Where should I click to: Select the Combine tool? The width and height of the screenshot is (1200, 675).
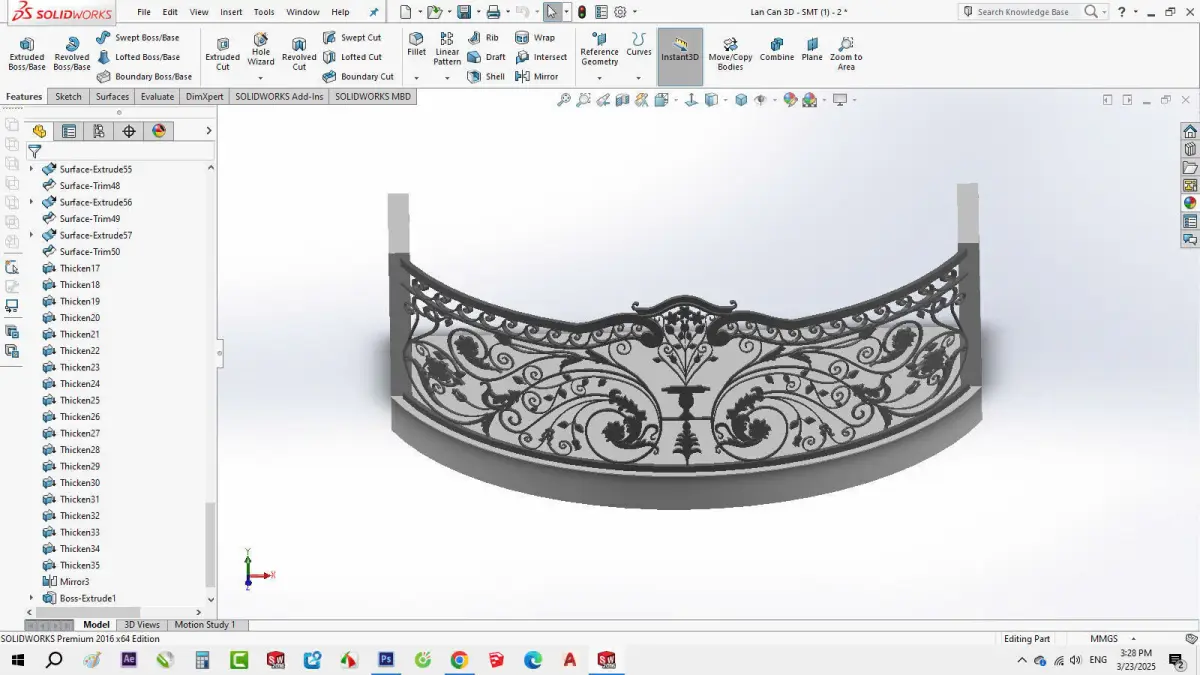(776, 50)
